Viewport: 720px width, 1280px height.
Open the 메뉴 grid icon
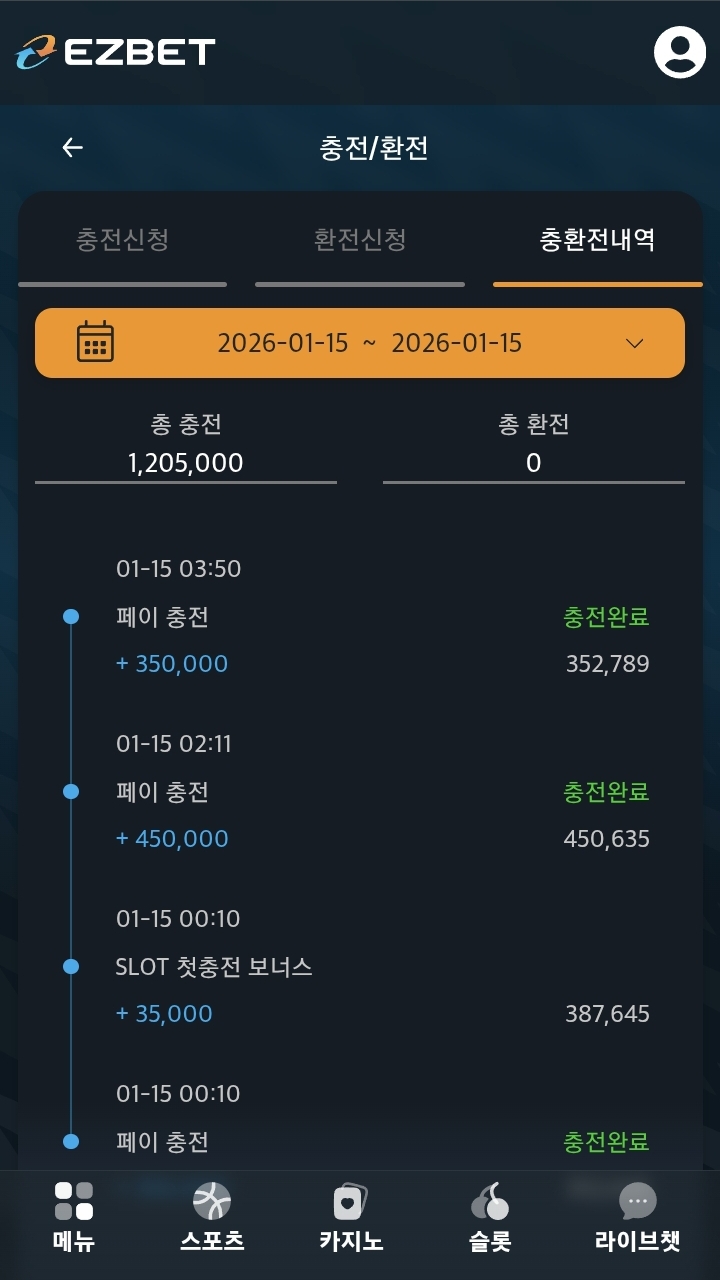click(73, 1201)
